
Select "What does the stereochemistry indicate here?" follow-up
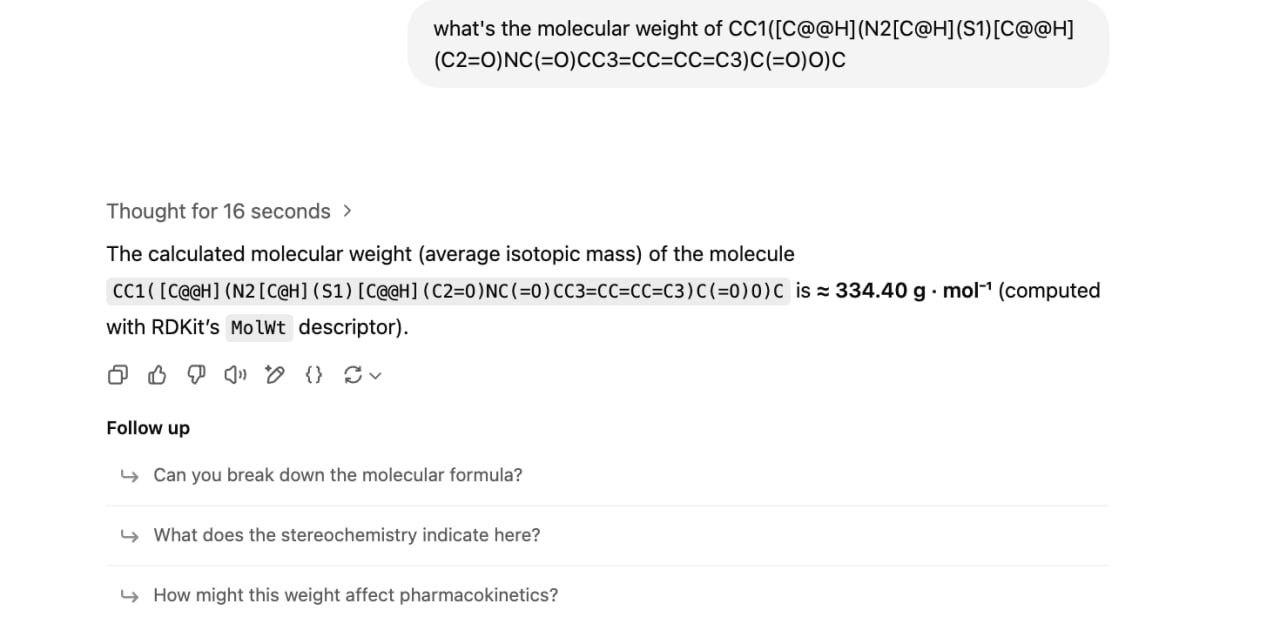[x=346, y=535]
